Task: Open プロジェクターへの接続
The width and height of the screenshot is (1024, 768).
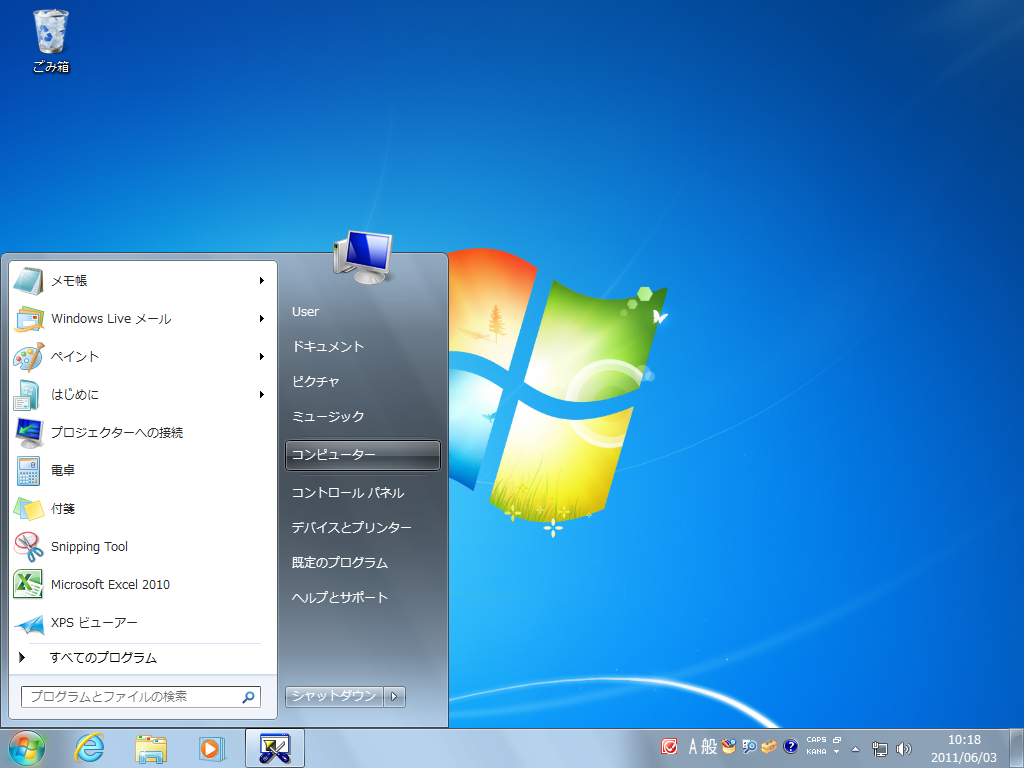Action: (144, 432)
